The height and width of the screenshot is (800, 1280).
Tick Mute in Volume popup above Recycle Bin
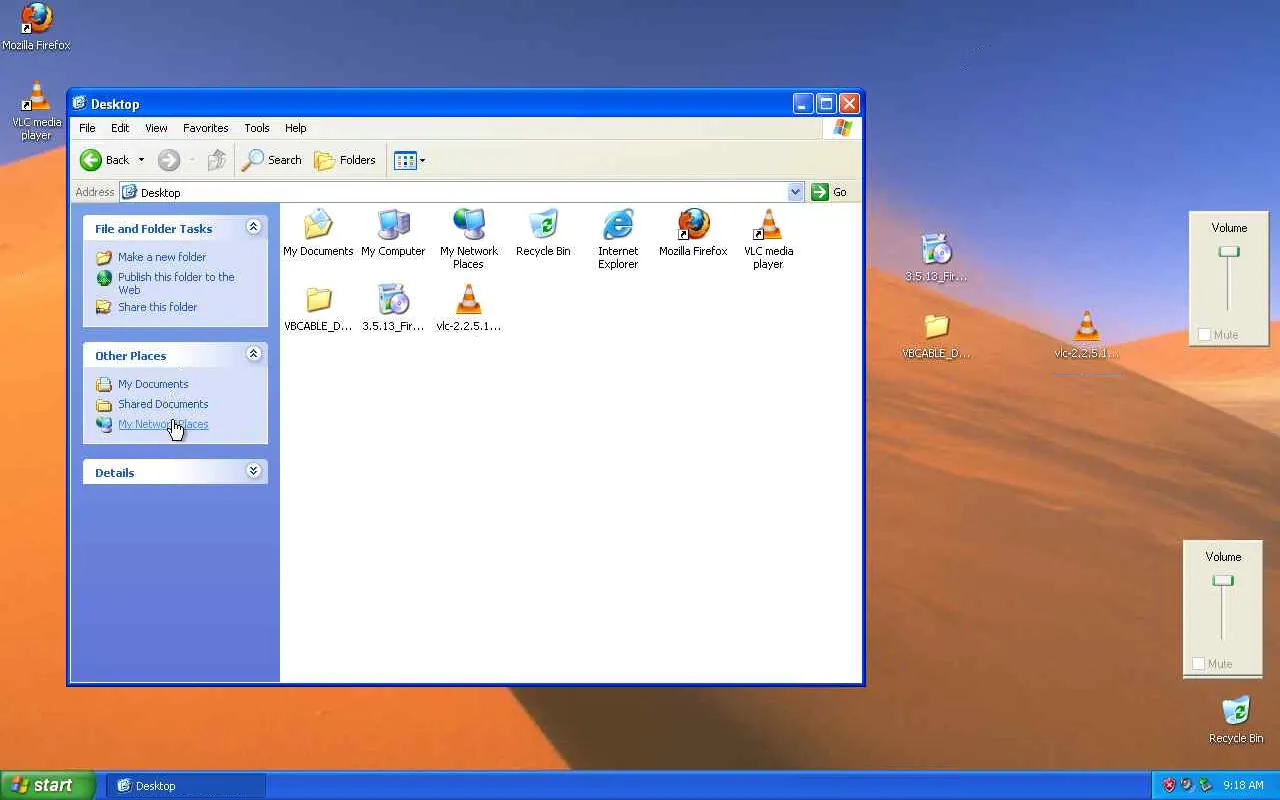tap(1199, 664)
